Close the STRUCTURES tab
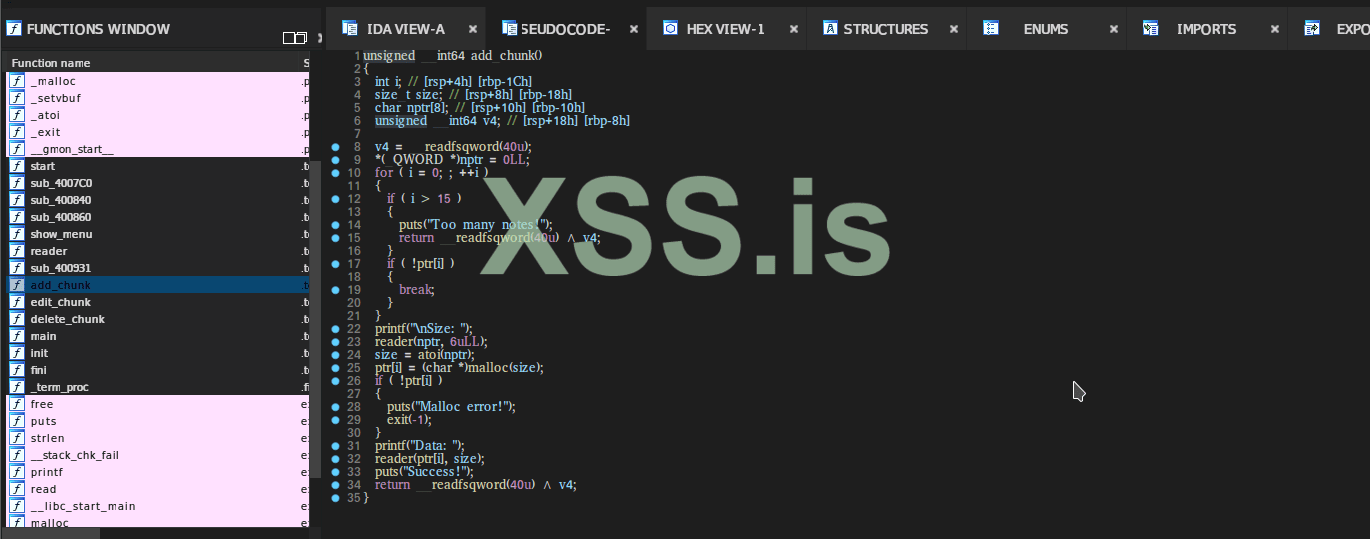 954,29
